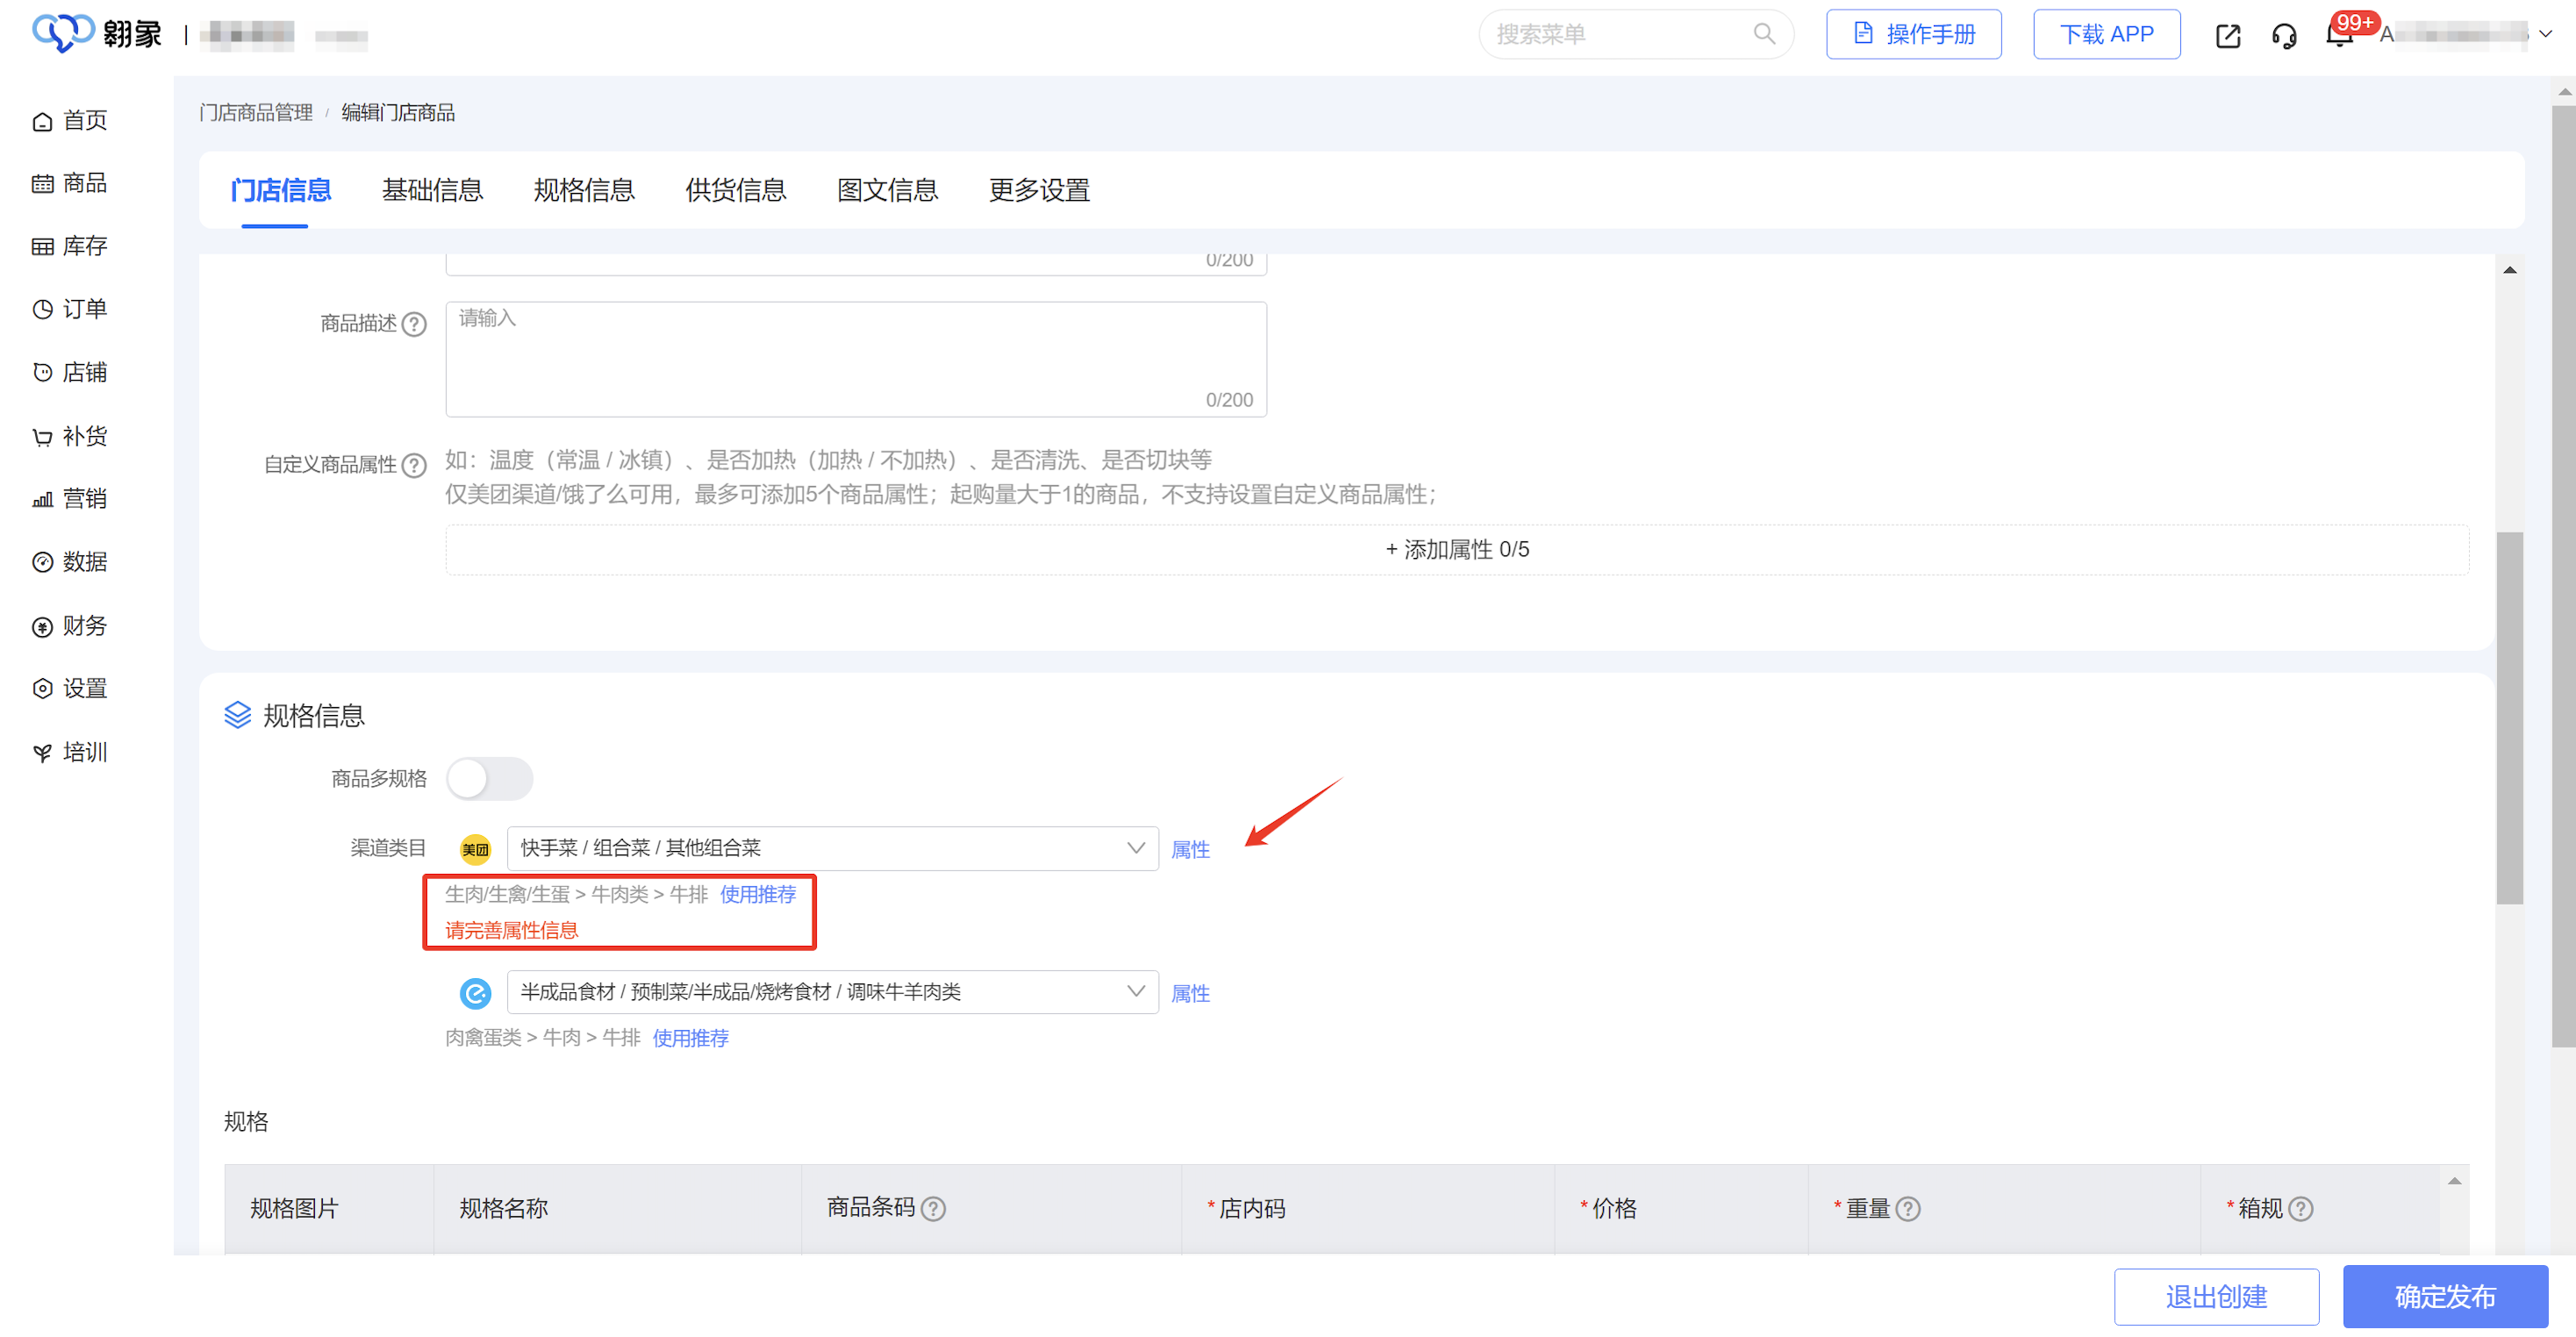
Task: Click the help icon next to 重量
Action: pyautogui.click(x=1908, y=1209)
